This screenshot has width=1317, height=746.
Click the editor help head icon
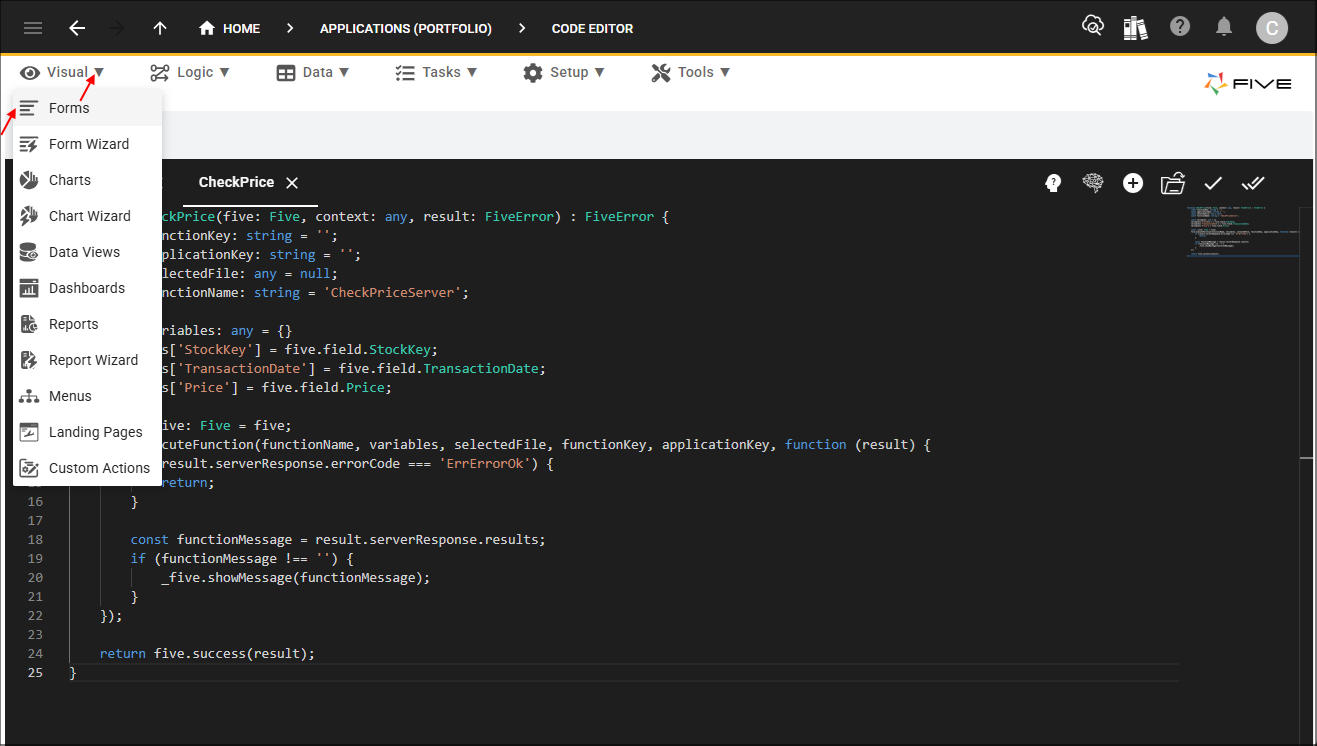[x=1052, y=183]
